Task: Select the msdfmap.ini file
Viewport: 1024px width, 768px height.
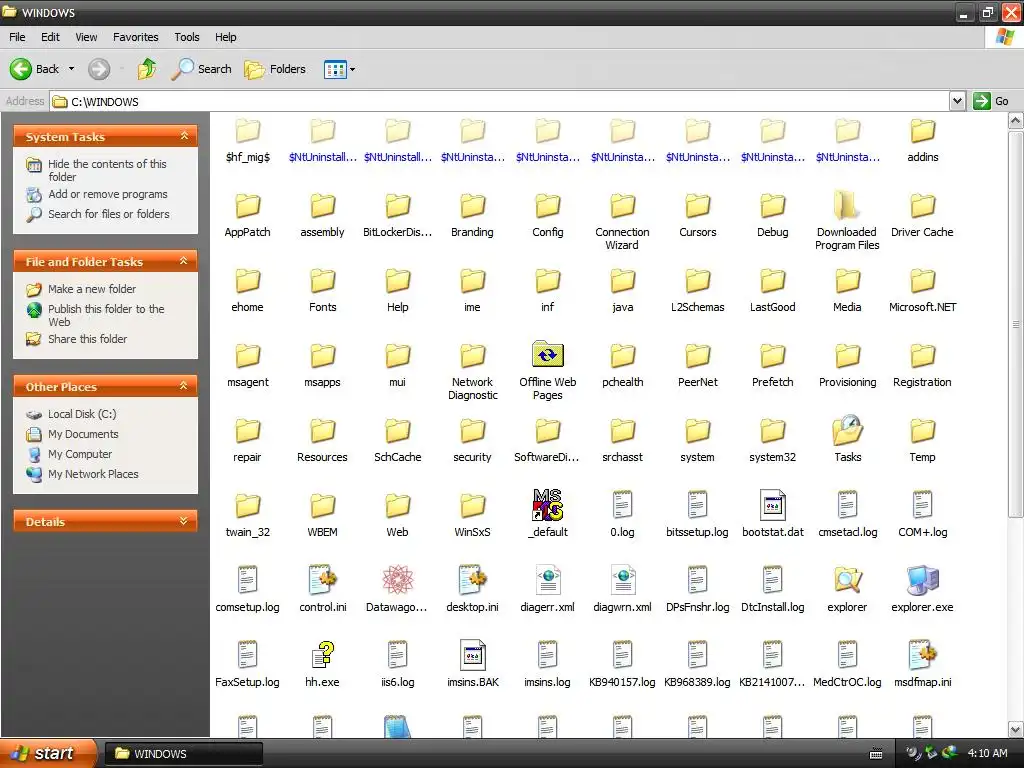Action: click(922, 664)
